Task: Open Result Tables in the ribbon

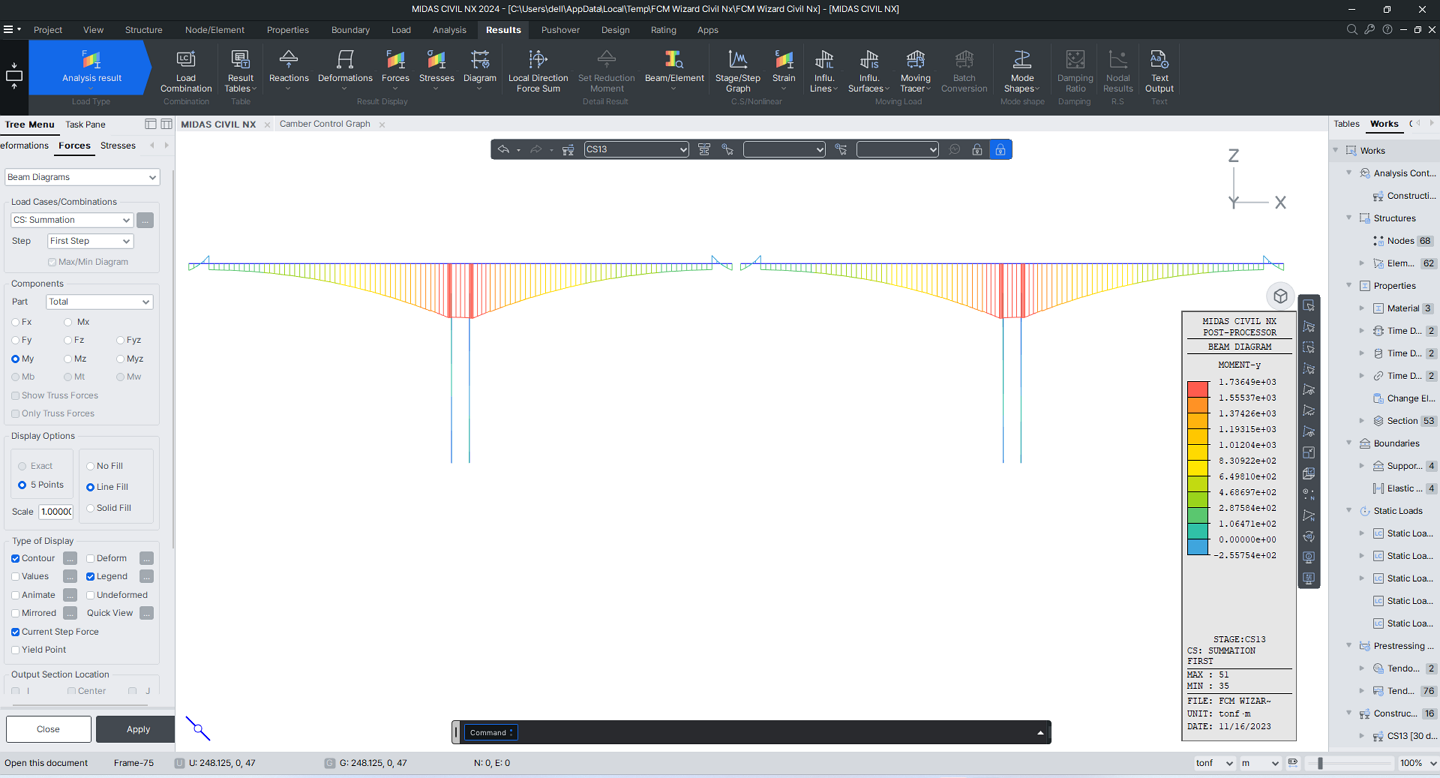Action: [240, 70]
